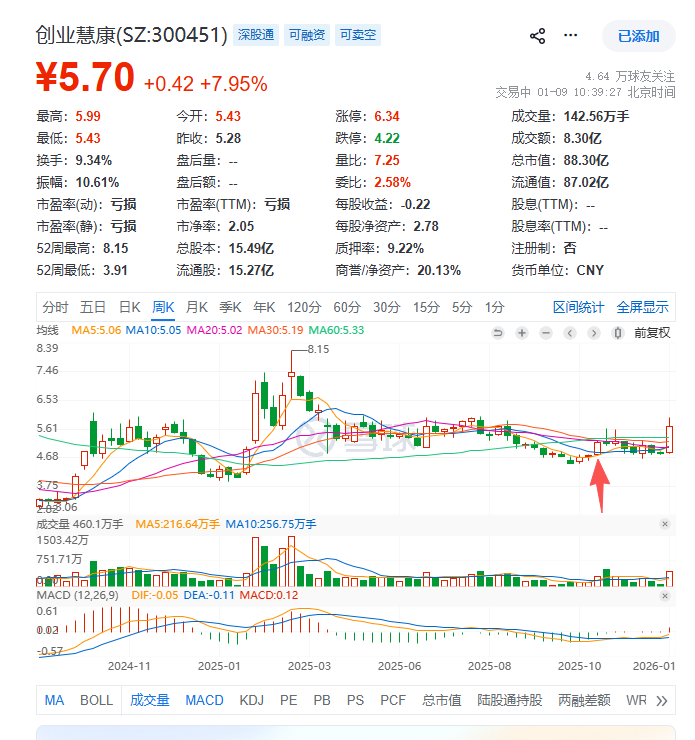Select the 两融差额 indicator
Image resolution: width=695 pixels, height=740 pixels.
(x=584, y=700)
